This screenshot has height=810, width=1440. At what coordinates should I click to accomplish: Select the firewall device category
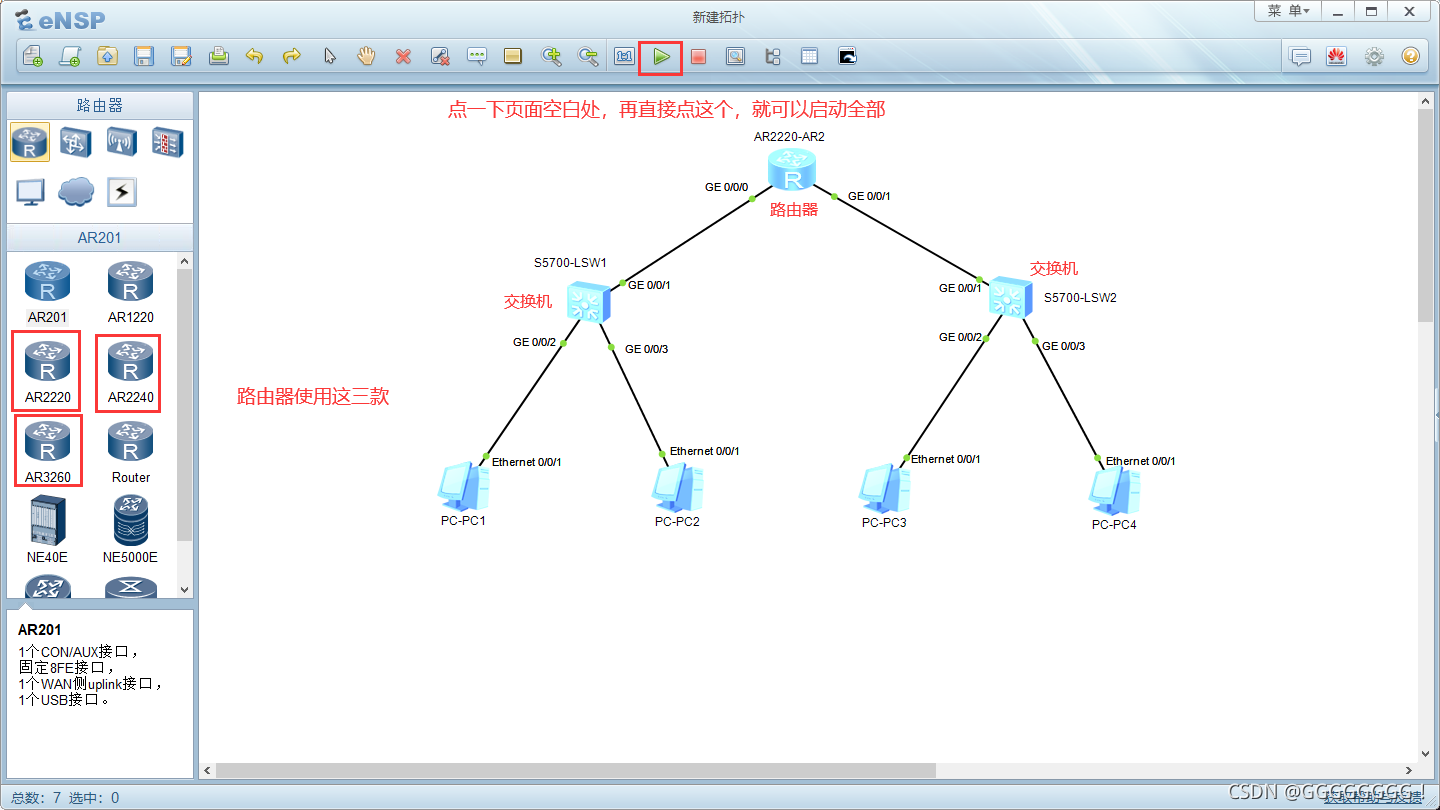[x=167, y=142]
